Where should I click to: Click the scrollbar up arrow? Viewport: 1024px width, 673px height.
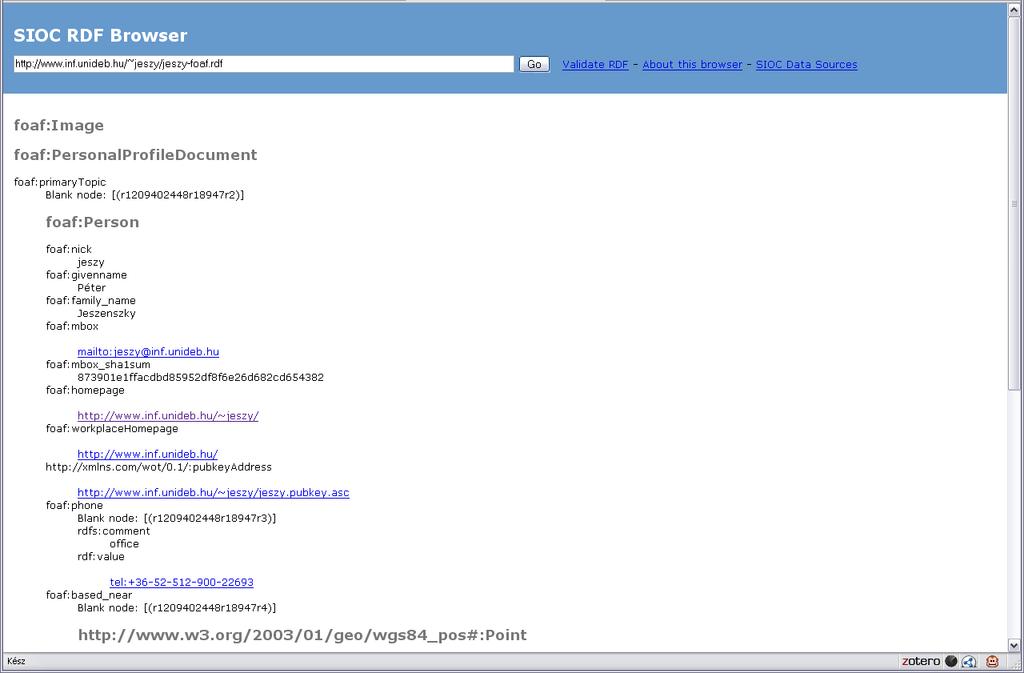coord(1015,9)
